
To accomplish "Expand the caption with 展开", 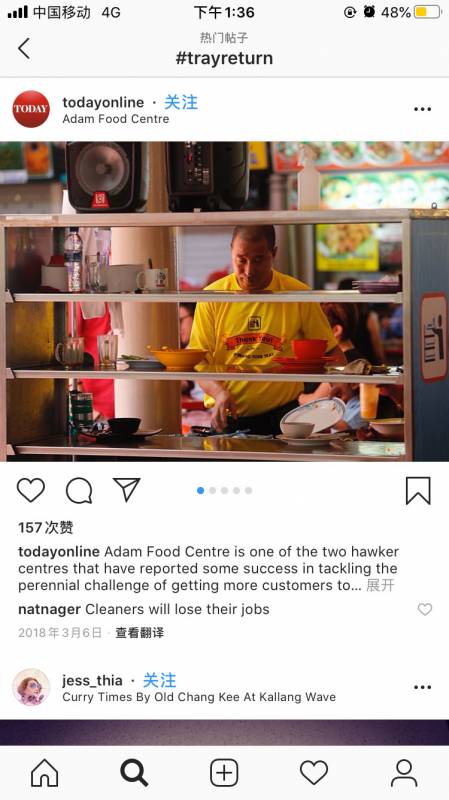I will click(x=380, y=585).
